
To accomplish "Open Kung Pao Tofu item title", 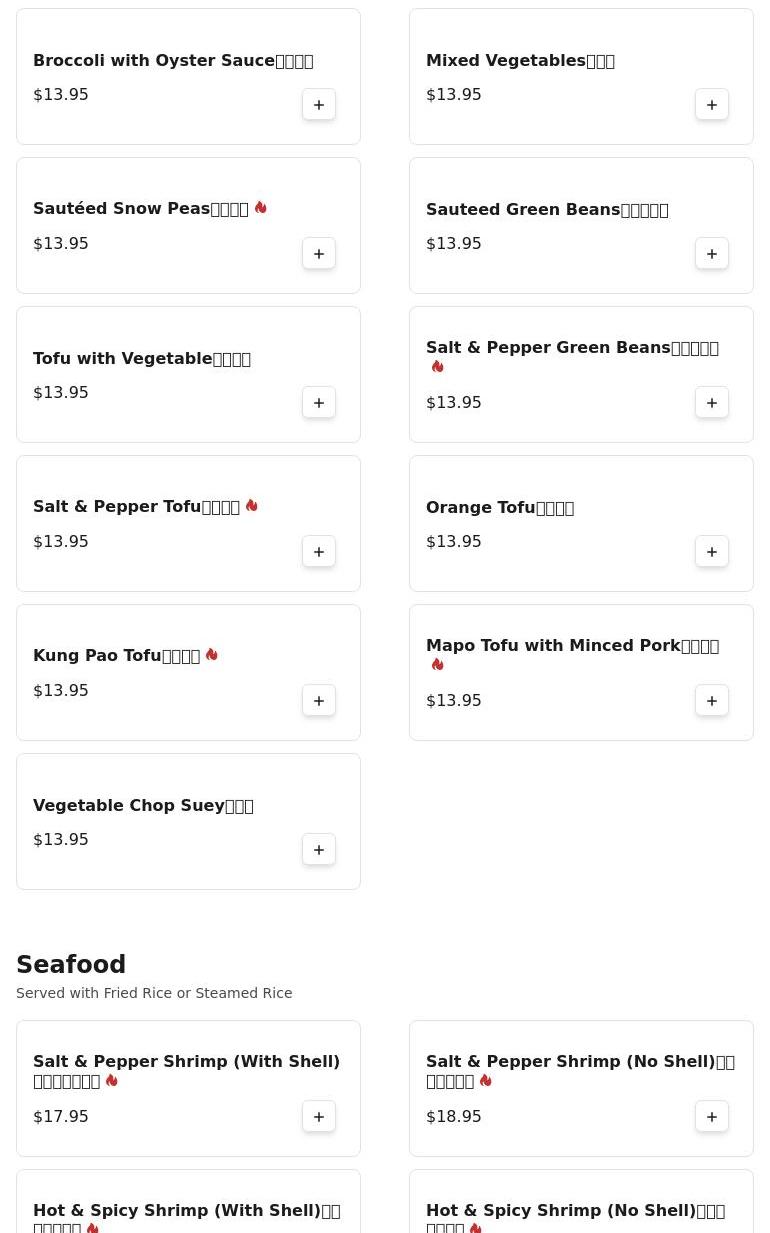I will click(x=117, y=656).
